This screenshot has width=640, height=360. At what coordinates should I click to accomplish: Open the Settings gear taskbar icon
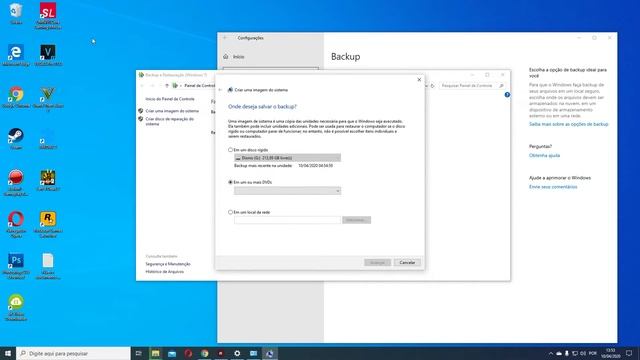pyautogui.click(x=237, y=353)
